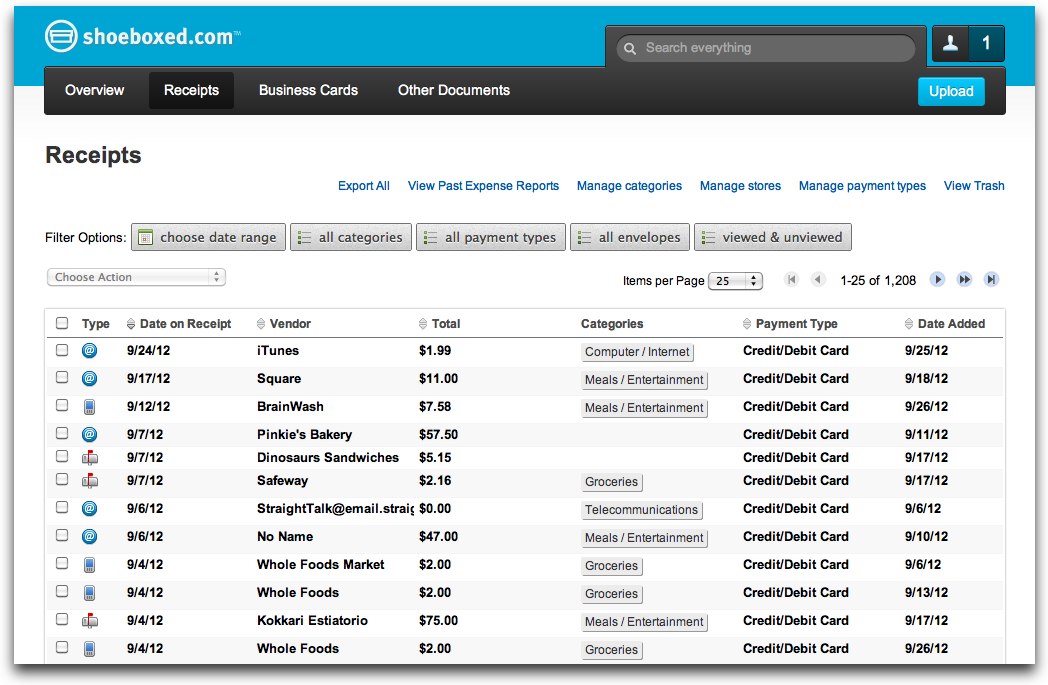Sort by Date on Receipt arrows

pos(131,324)
